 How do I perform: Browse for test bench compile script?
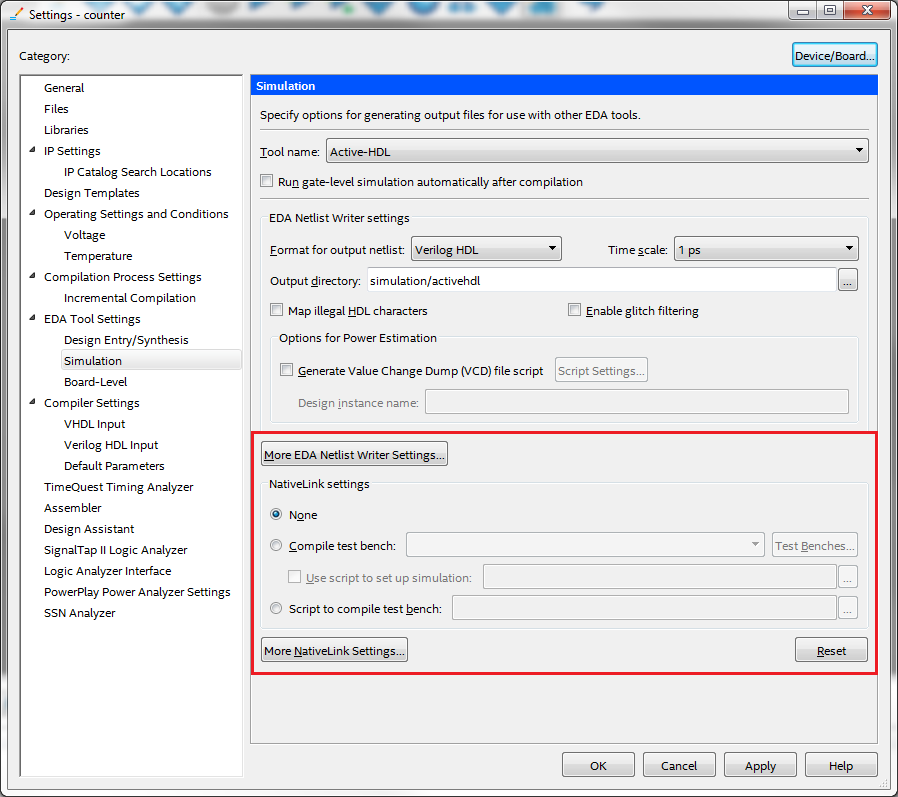848,608
